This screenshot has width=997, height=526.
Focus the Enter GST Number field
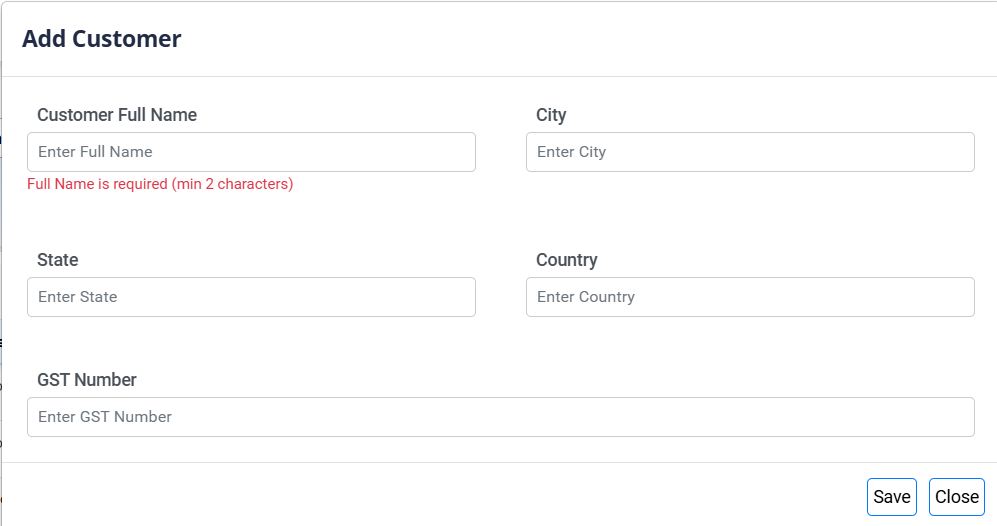click(500, 417)
